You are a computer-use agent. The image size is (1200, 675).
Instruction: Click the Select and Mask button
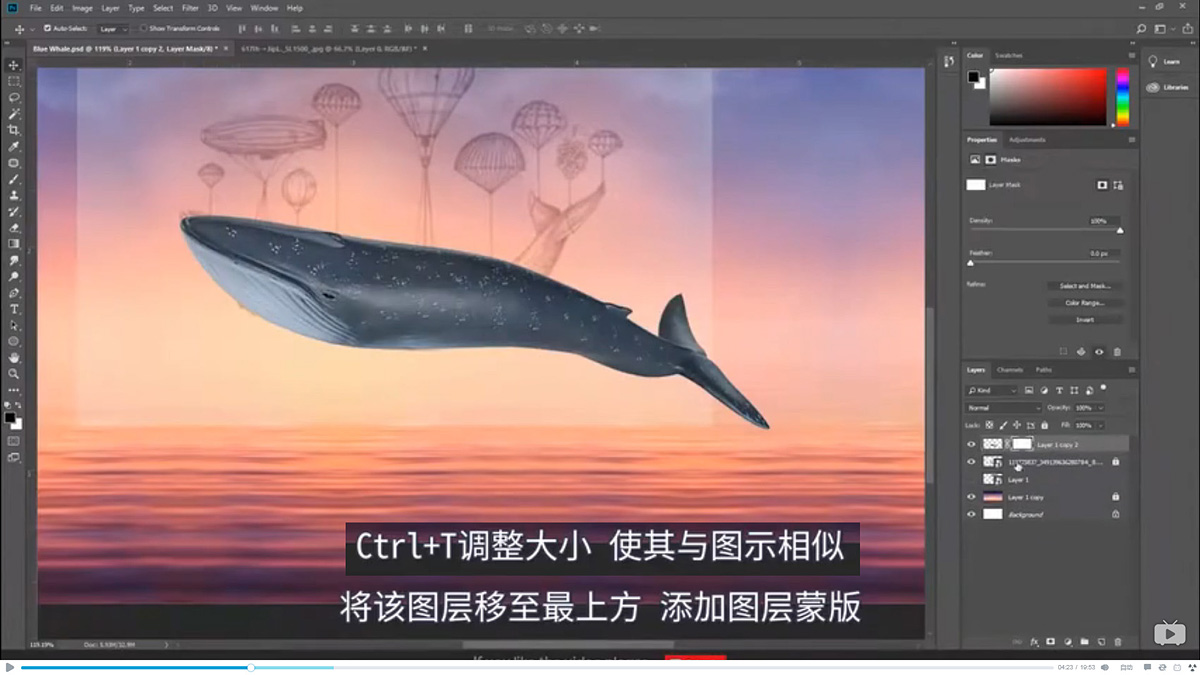tap(1086, 285)
